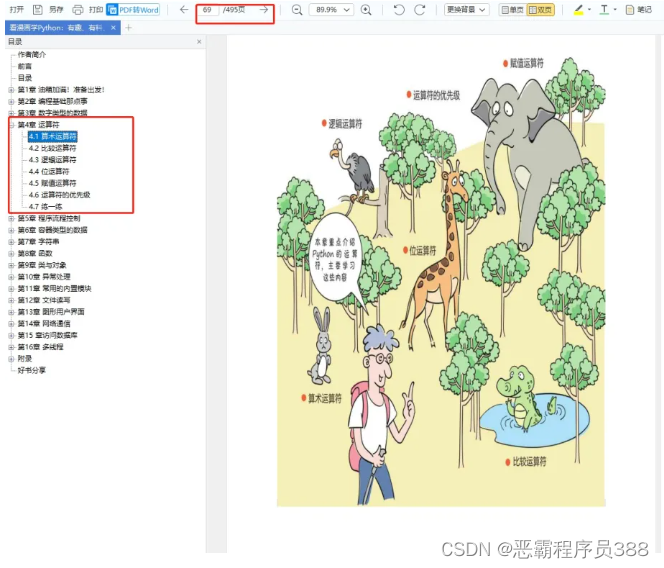Select the text underline T tool
The image size is (664, 568).
(x=604, y=9)
